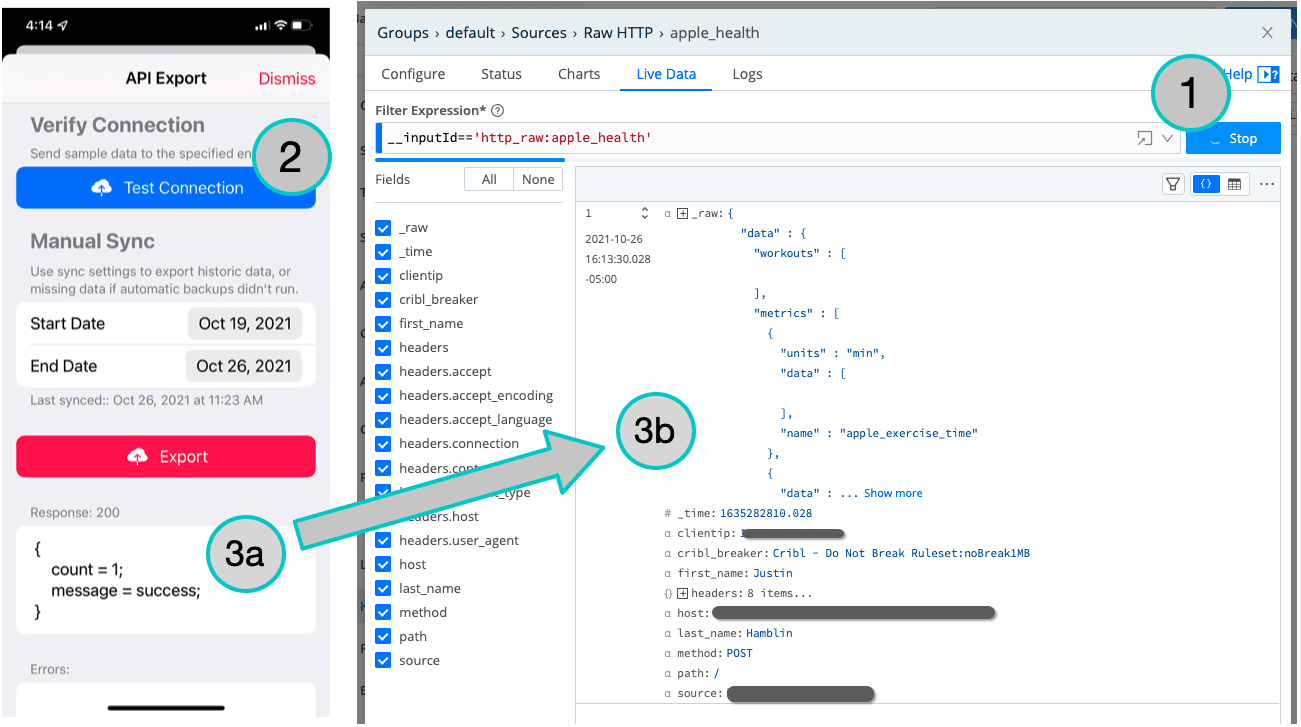1301x727 pixels.
Task: Open the three-dot more options menu
Action: tap(1267, 184)
